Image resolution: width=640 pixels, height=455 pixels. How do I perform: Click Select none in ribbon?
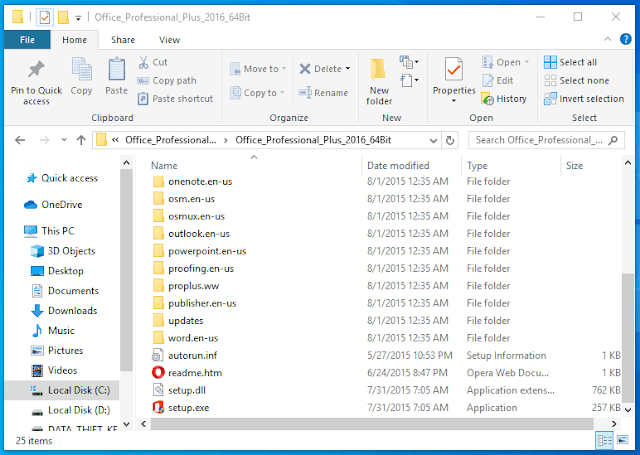[x=576, y=80]
